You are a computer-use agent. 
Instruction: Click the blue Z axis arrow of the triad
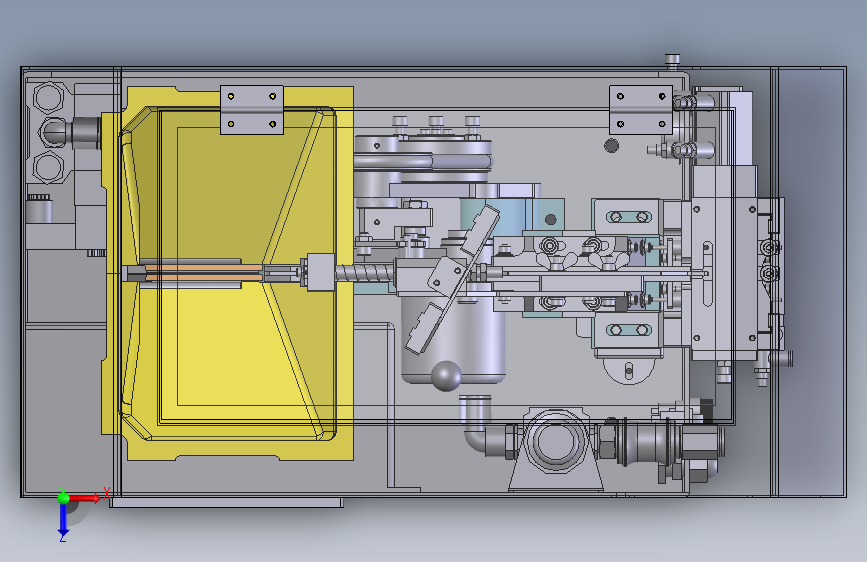pyautogui.click(x=63, y=519)
